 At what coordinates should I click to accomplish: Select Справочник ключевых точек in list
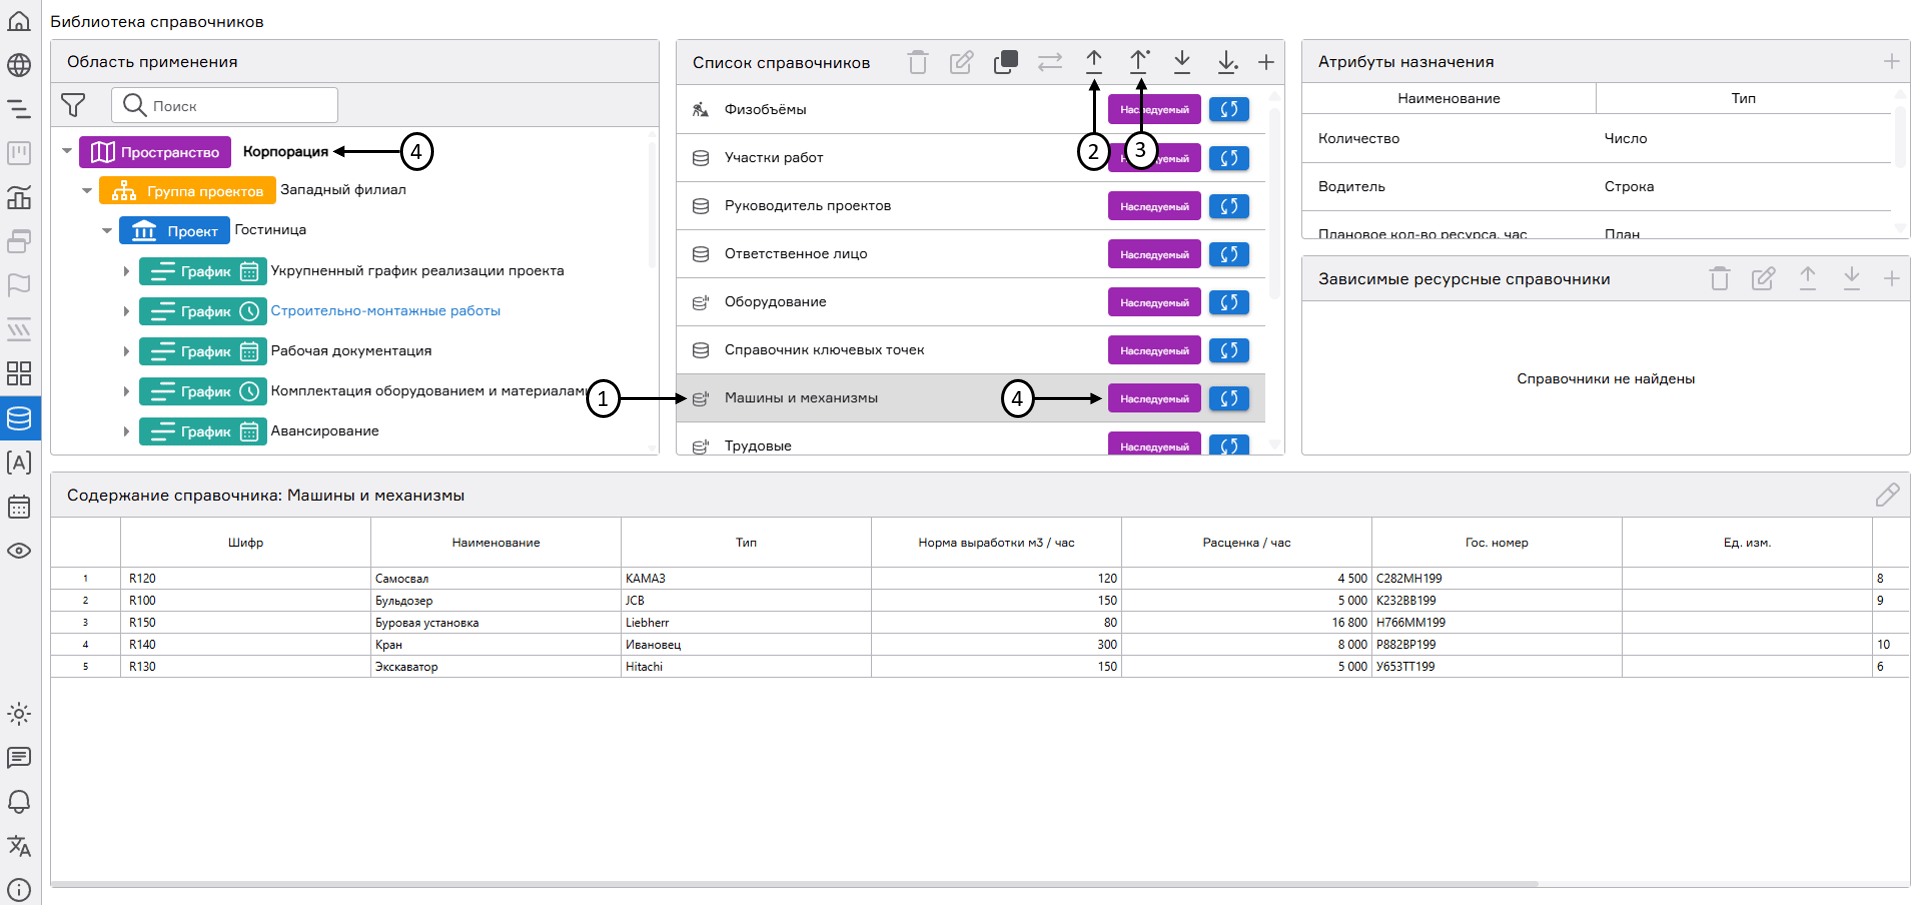(x=824, y=350)
